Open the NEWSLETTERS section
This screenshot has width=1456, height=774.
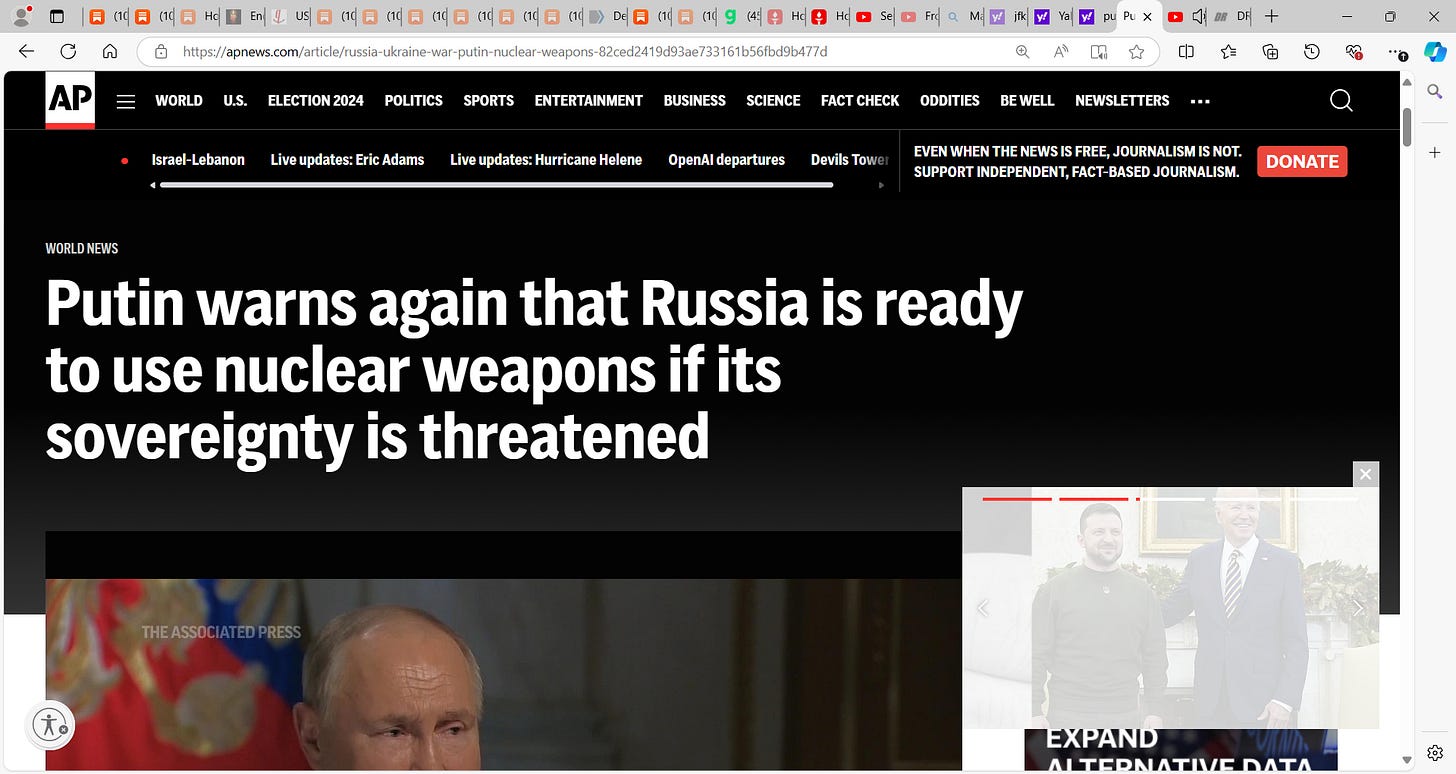(1122, 101)
